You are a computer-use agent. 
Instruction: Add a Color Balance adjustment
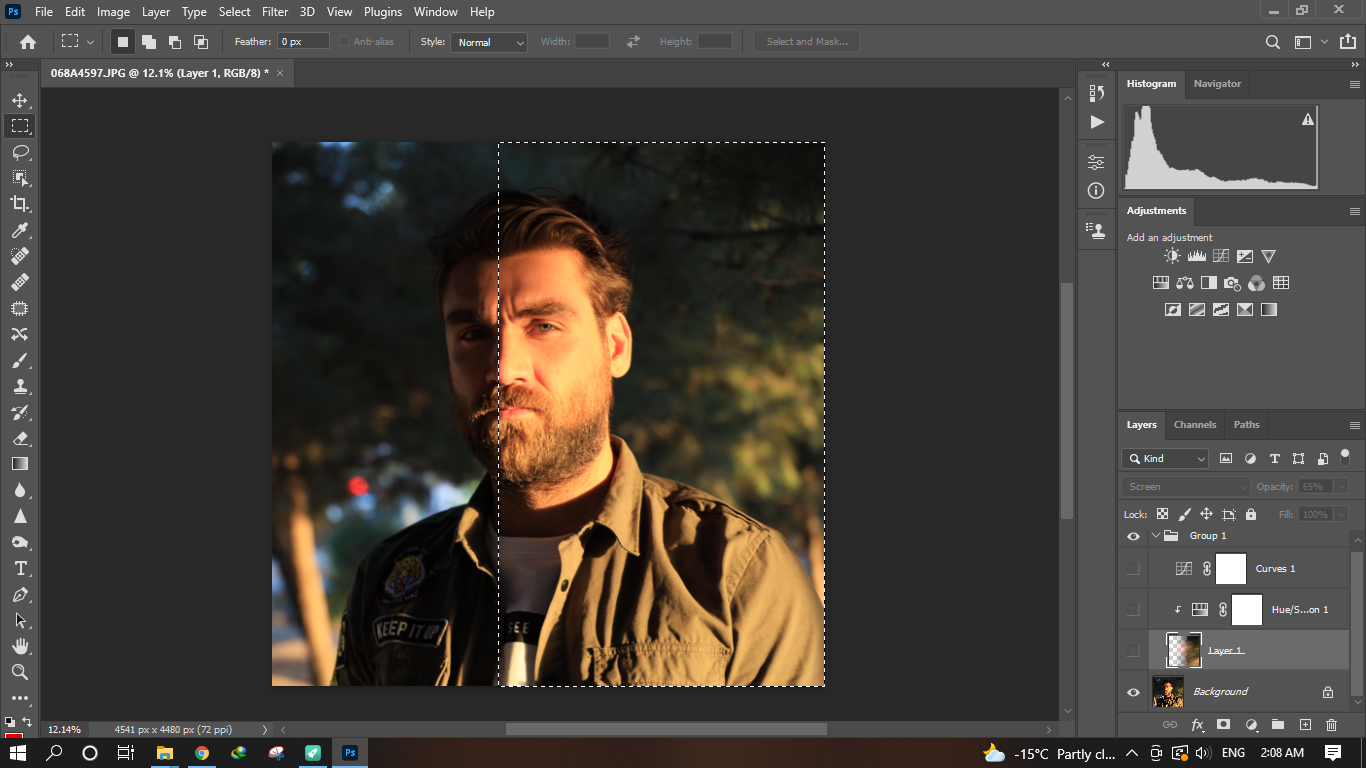point(1185,283)
